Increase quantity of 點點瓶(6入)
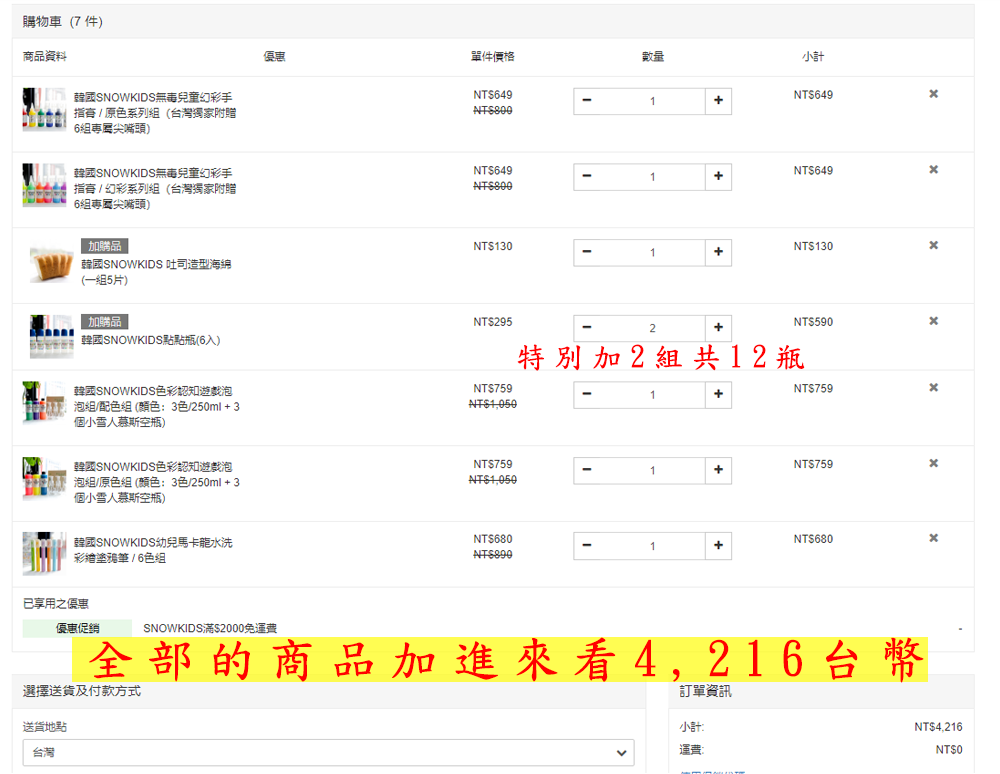Image resolution: width=1000 pixels, height=774 pixels. tap(718, 328)
